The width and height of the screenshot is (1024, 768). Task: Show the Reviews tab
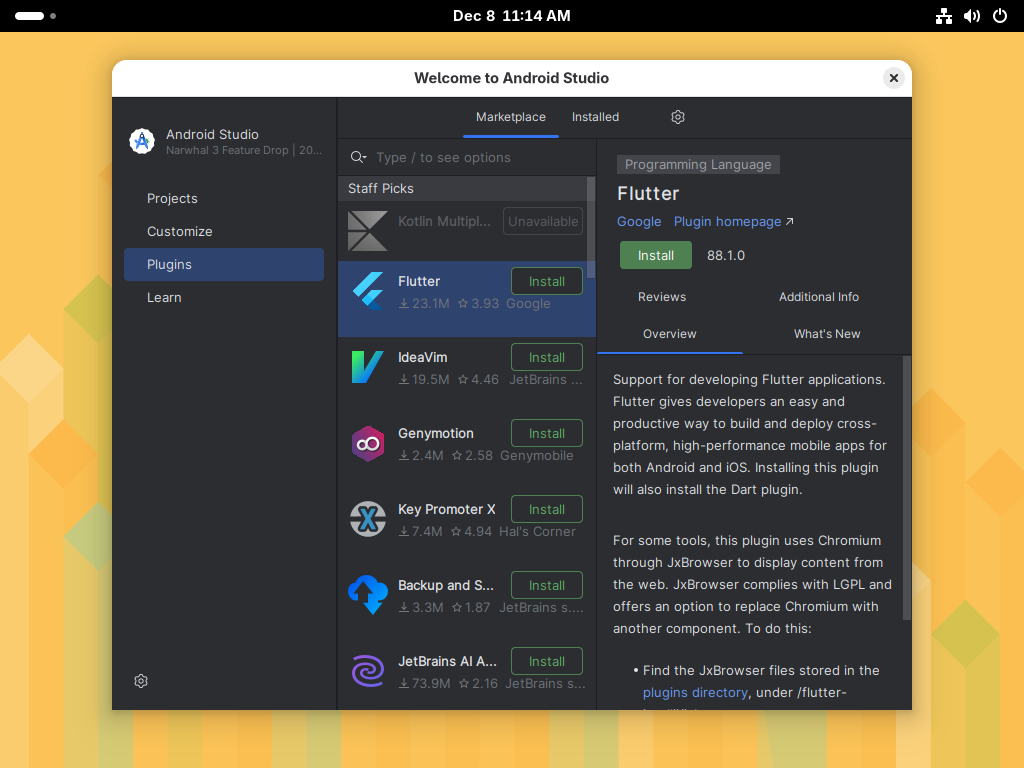[662, 297]
